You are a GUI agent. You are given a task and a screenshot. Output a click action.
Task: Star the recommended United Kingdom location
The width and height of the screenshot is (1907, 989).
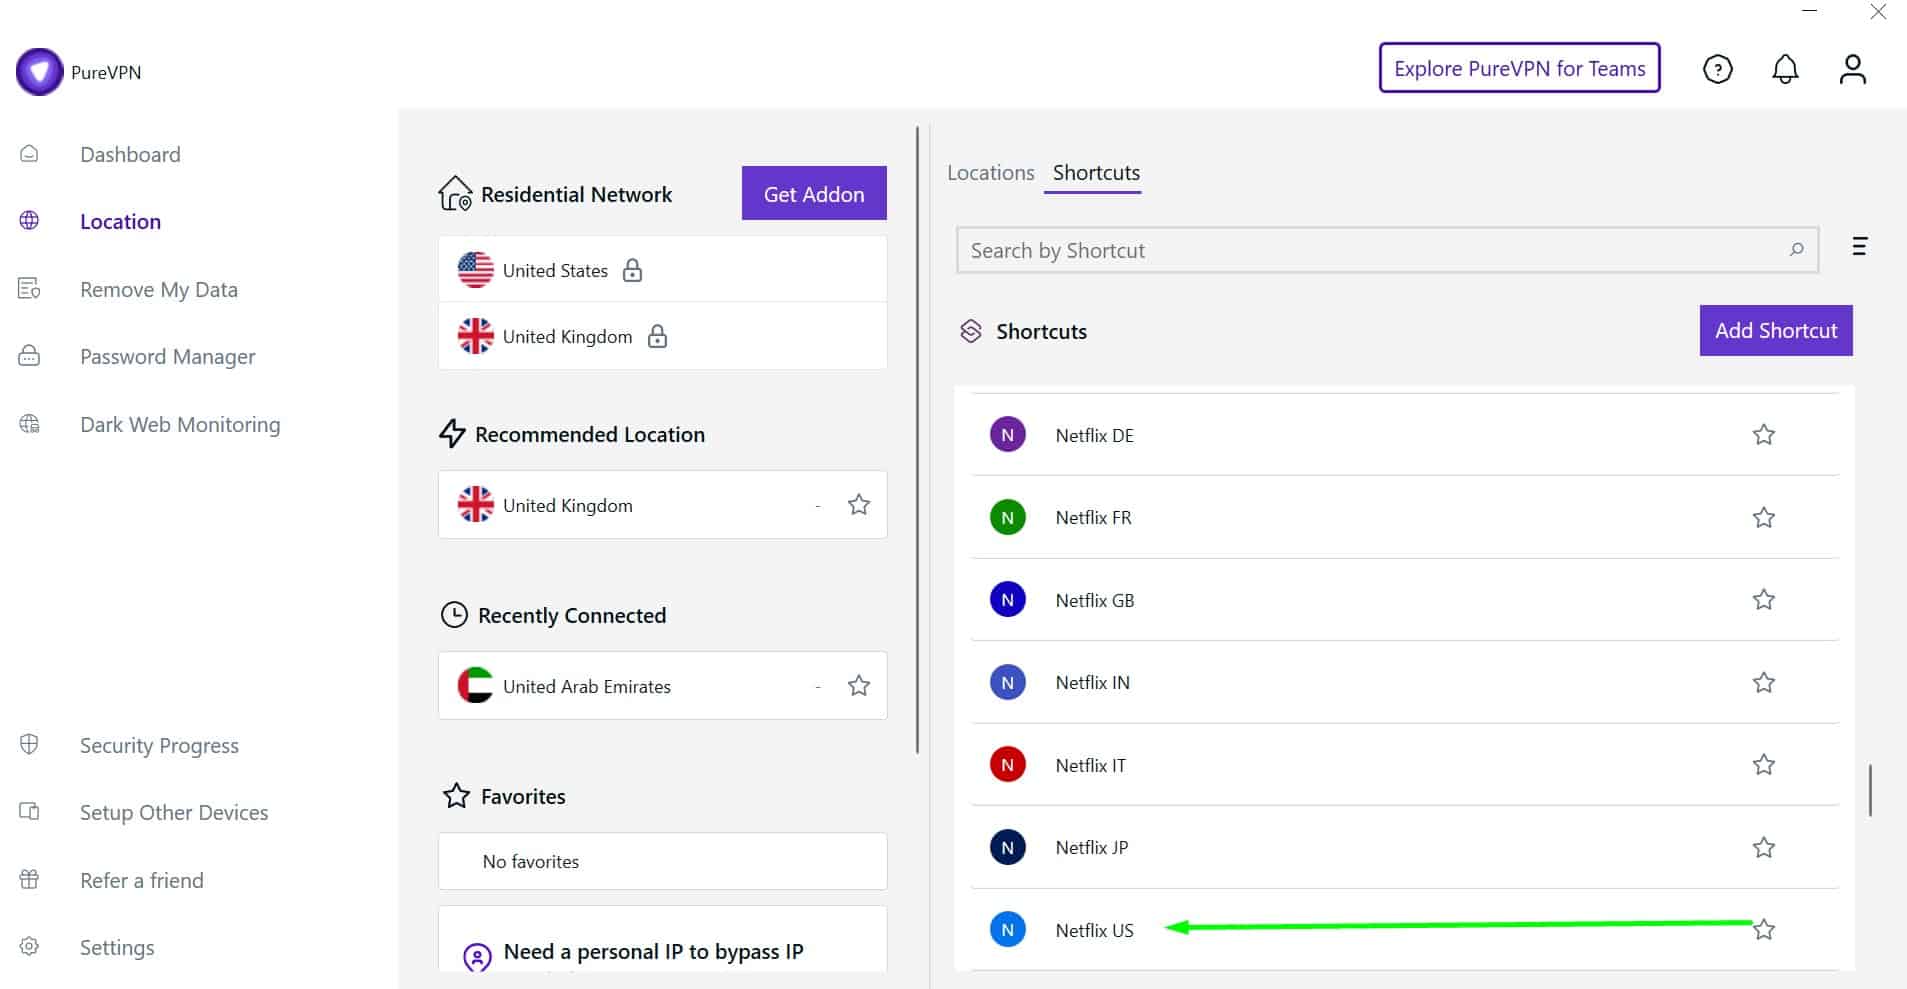[x=858, y=505]
